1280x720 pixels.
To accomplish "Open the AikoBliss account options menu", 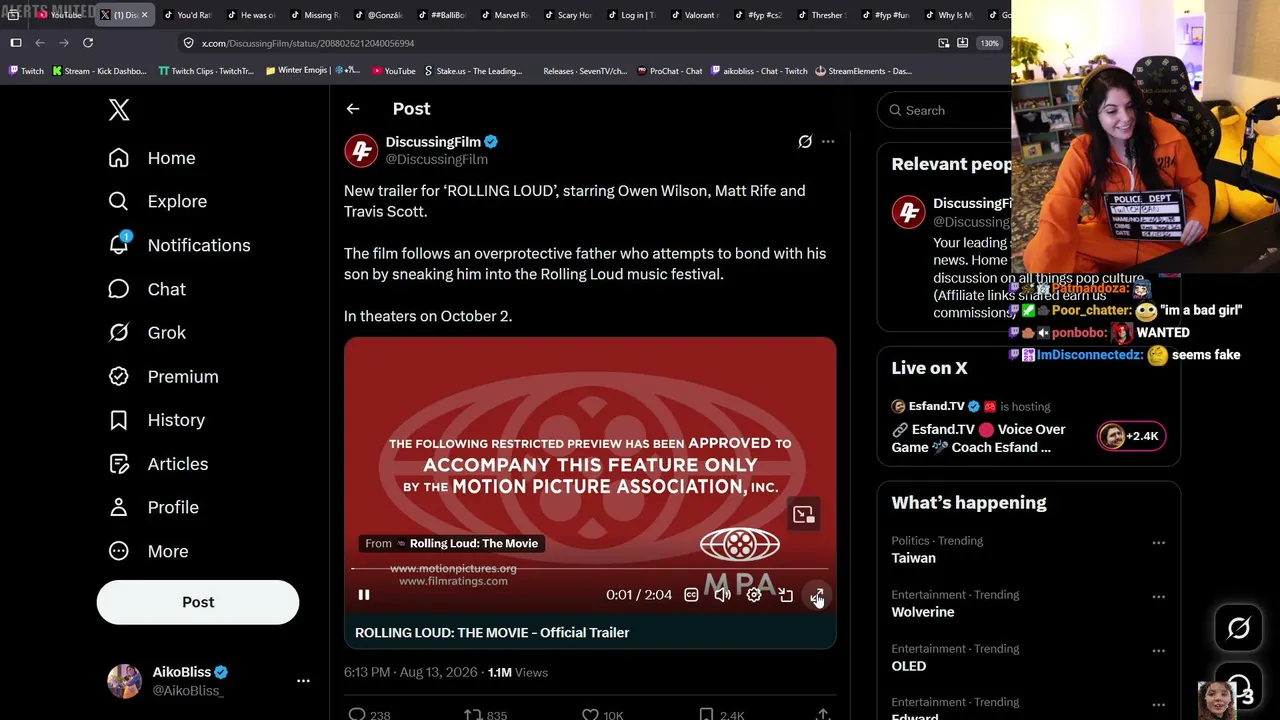I will [303, 681].
